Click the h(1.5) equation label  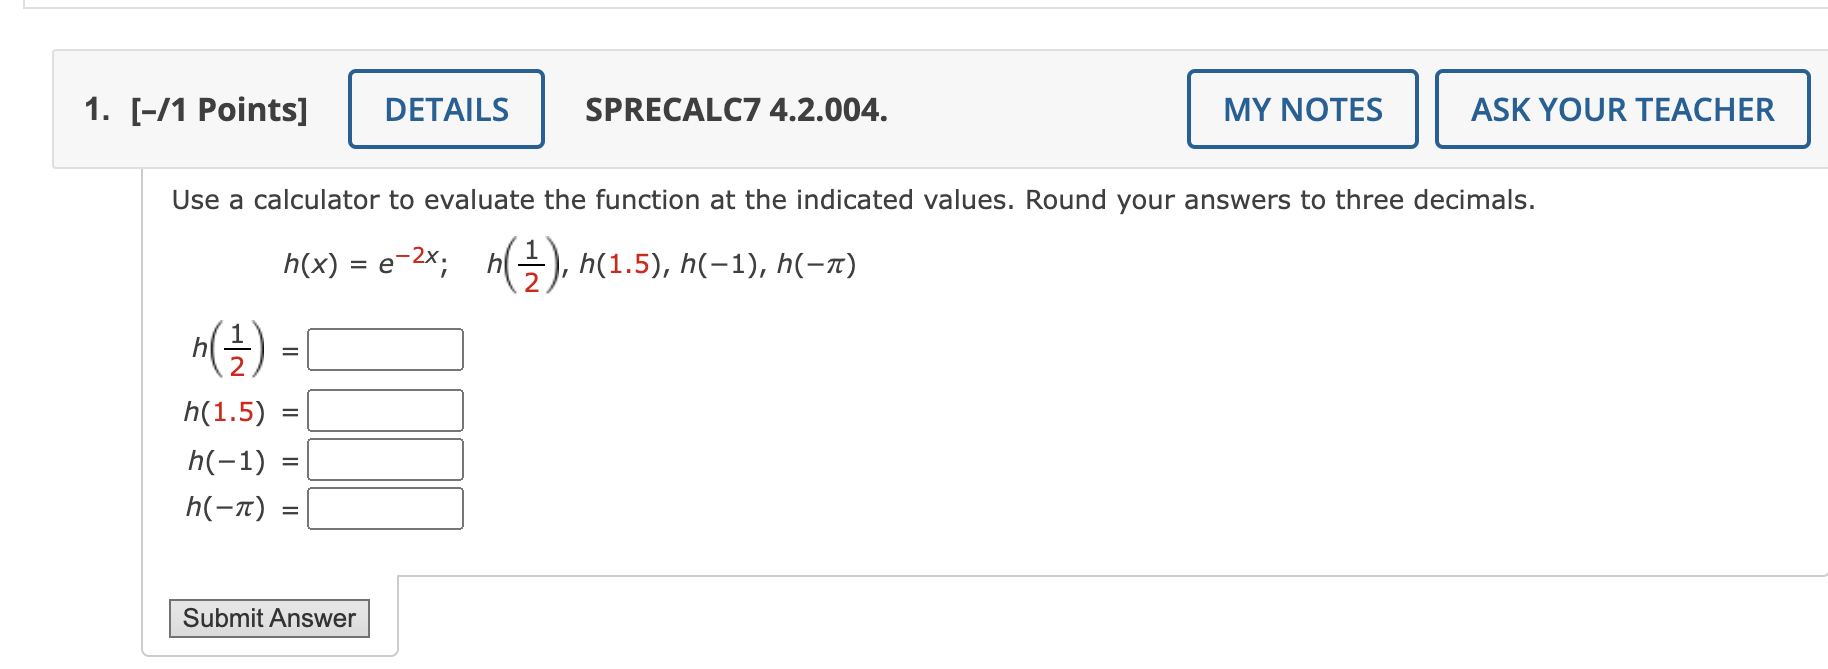click(x=223, y=410)
